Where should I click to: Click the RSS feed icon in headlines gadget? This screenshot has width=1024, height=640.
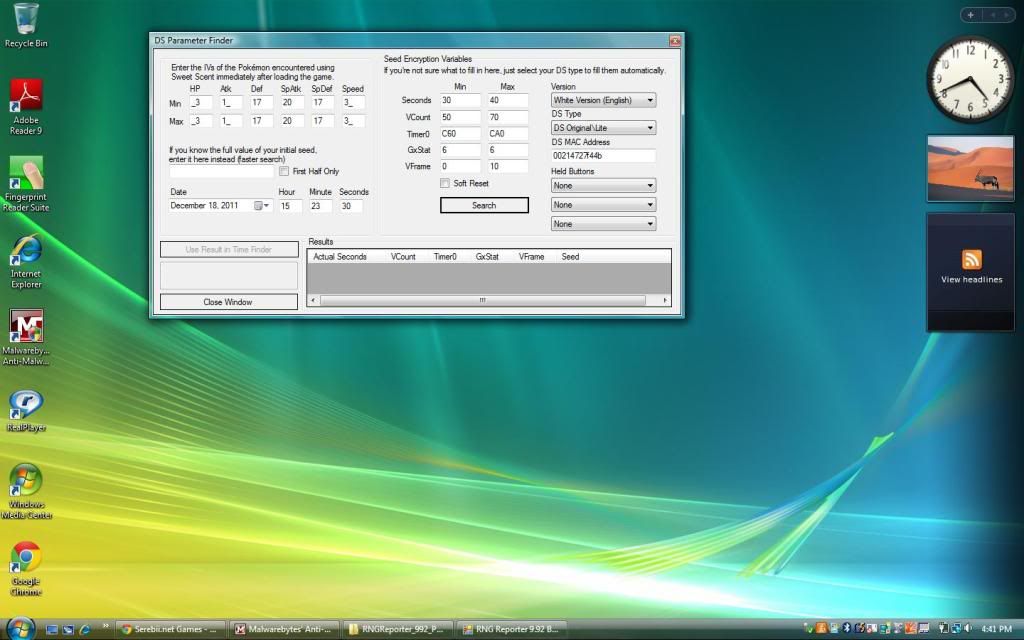pos(971,259)
